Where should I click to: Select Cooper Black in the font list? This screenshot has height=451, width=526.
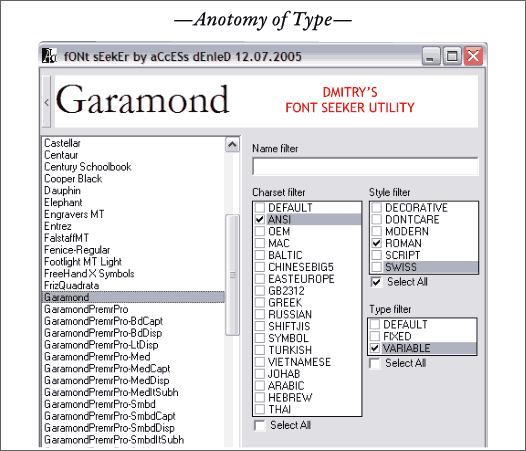pos(73,179)
